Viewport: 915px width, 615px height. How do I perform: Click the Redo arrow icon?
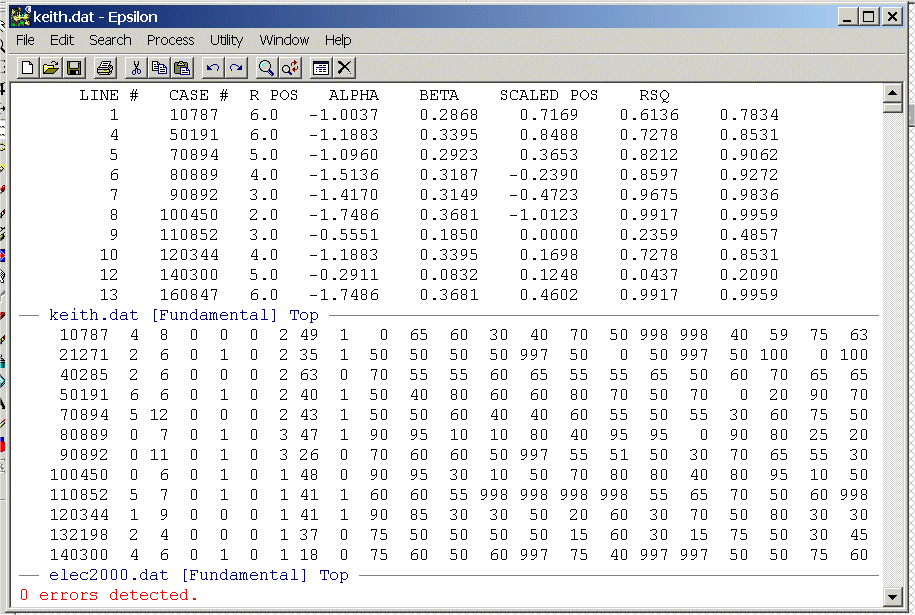[x=235, y=68]
